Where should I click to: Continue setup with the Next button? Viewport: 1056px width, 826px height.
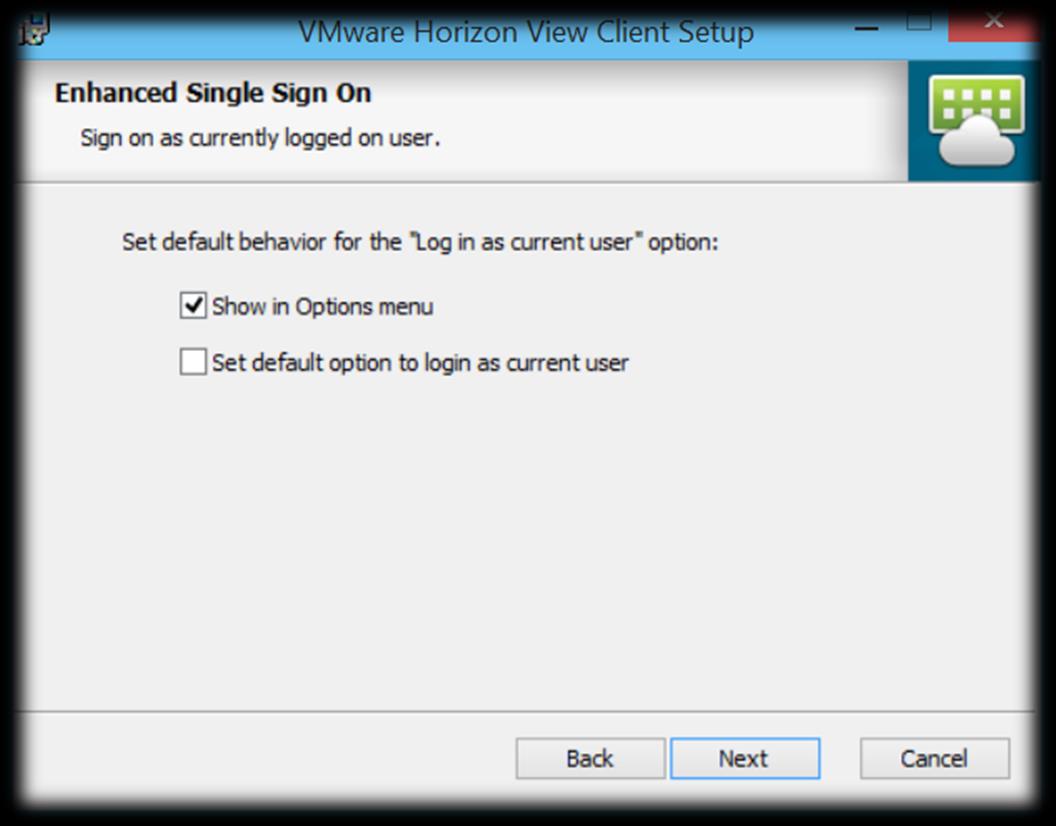tap(745, 759)
